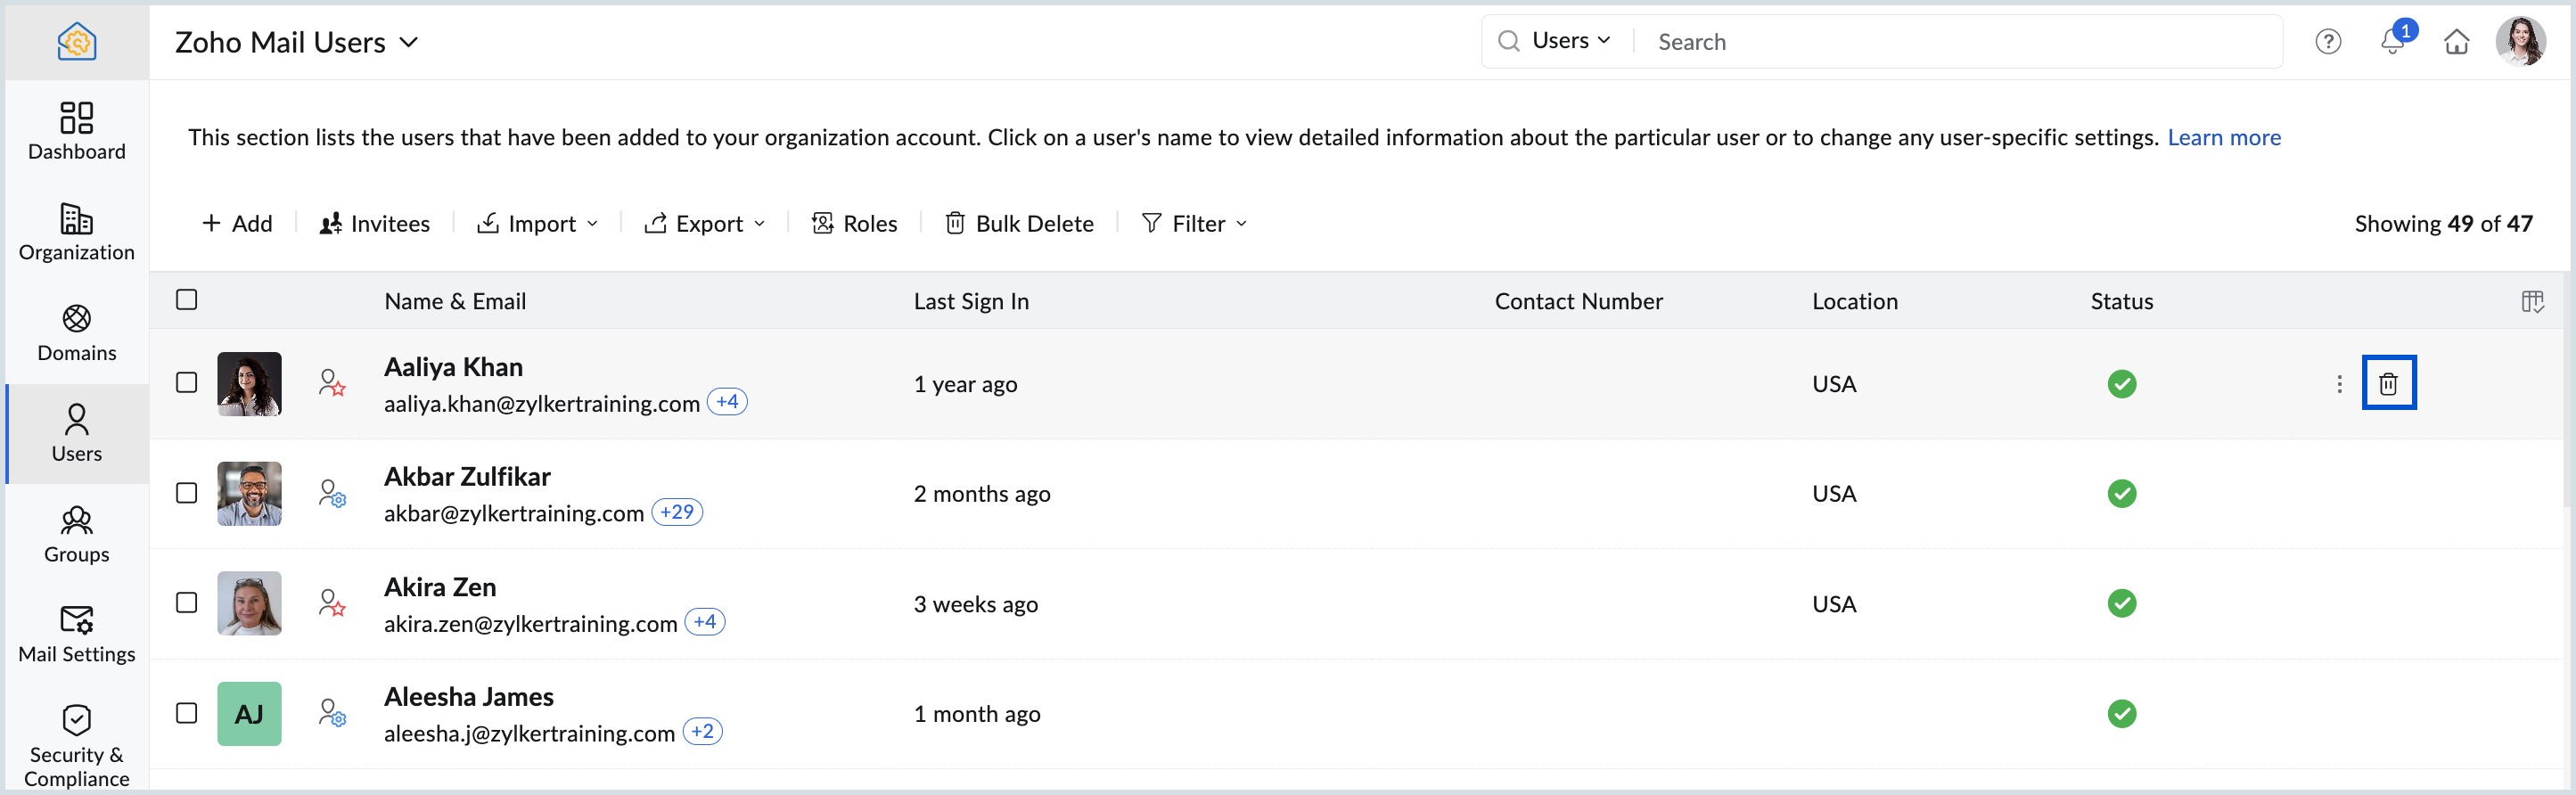This screenshot has height=795, width=2576.
Task: Open column customization icon in table header
Action: pyautogui.click(x=2532, y=301)
